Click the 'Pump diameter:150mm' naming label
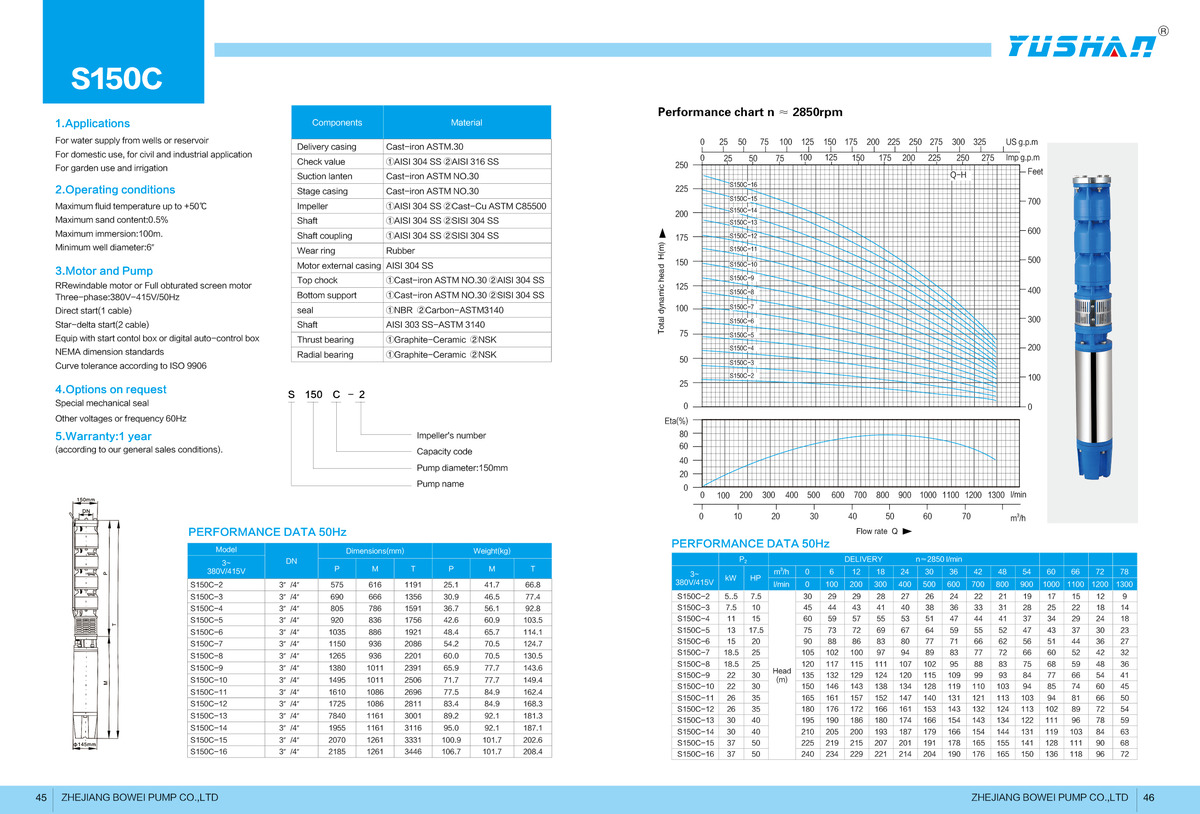The width and height of the screenshot is (1200, 814). coord(462,467)
